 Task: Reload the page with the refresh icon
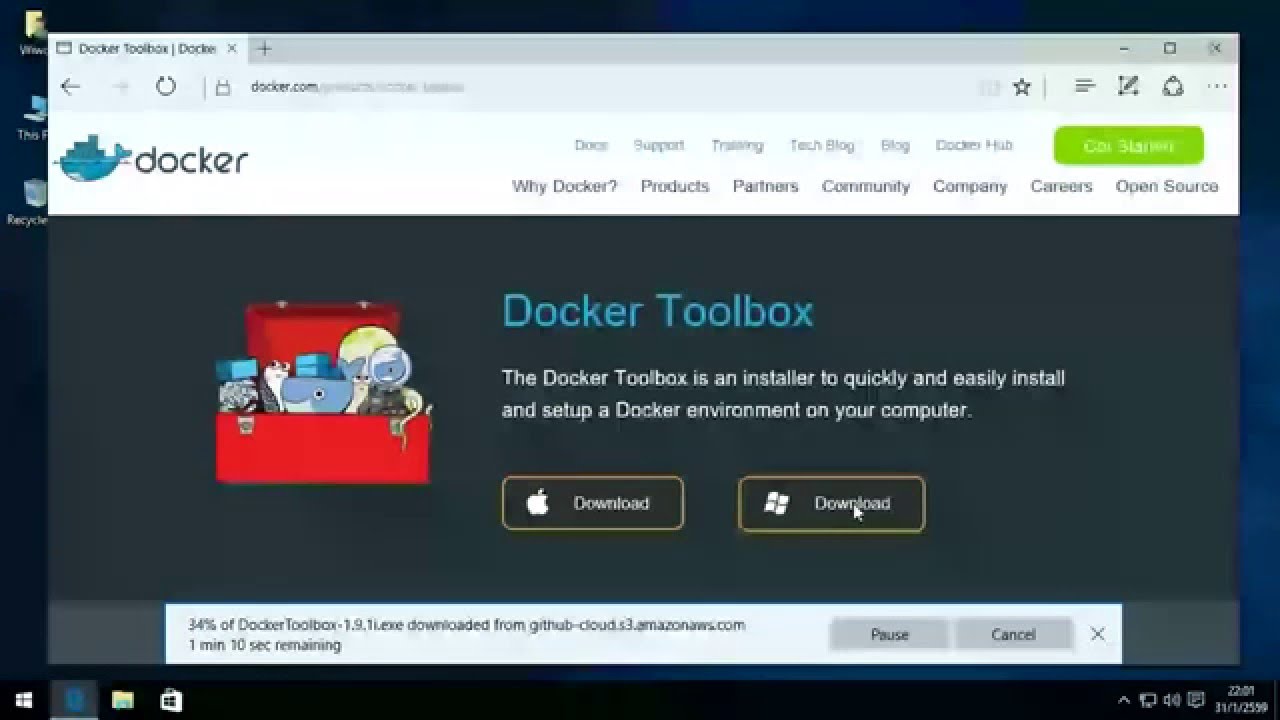tap(166, 87)
